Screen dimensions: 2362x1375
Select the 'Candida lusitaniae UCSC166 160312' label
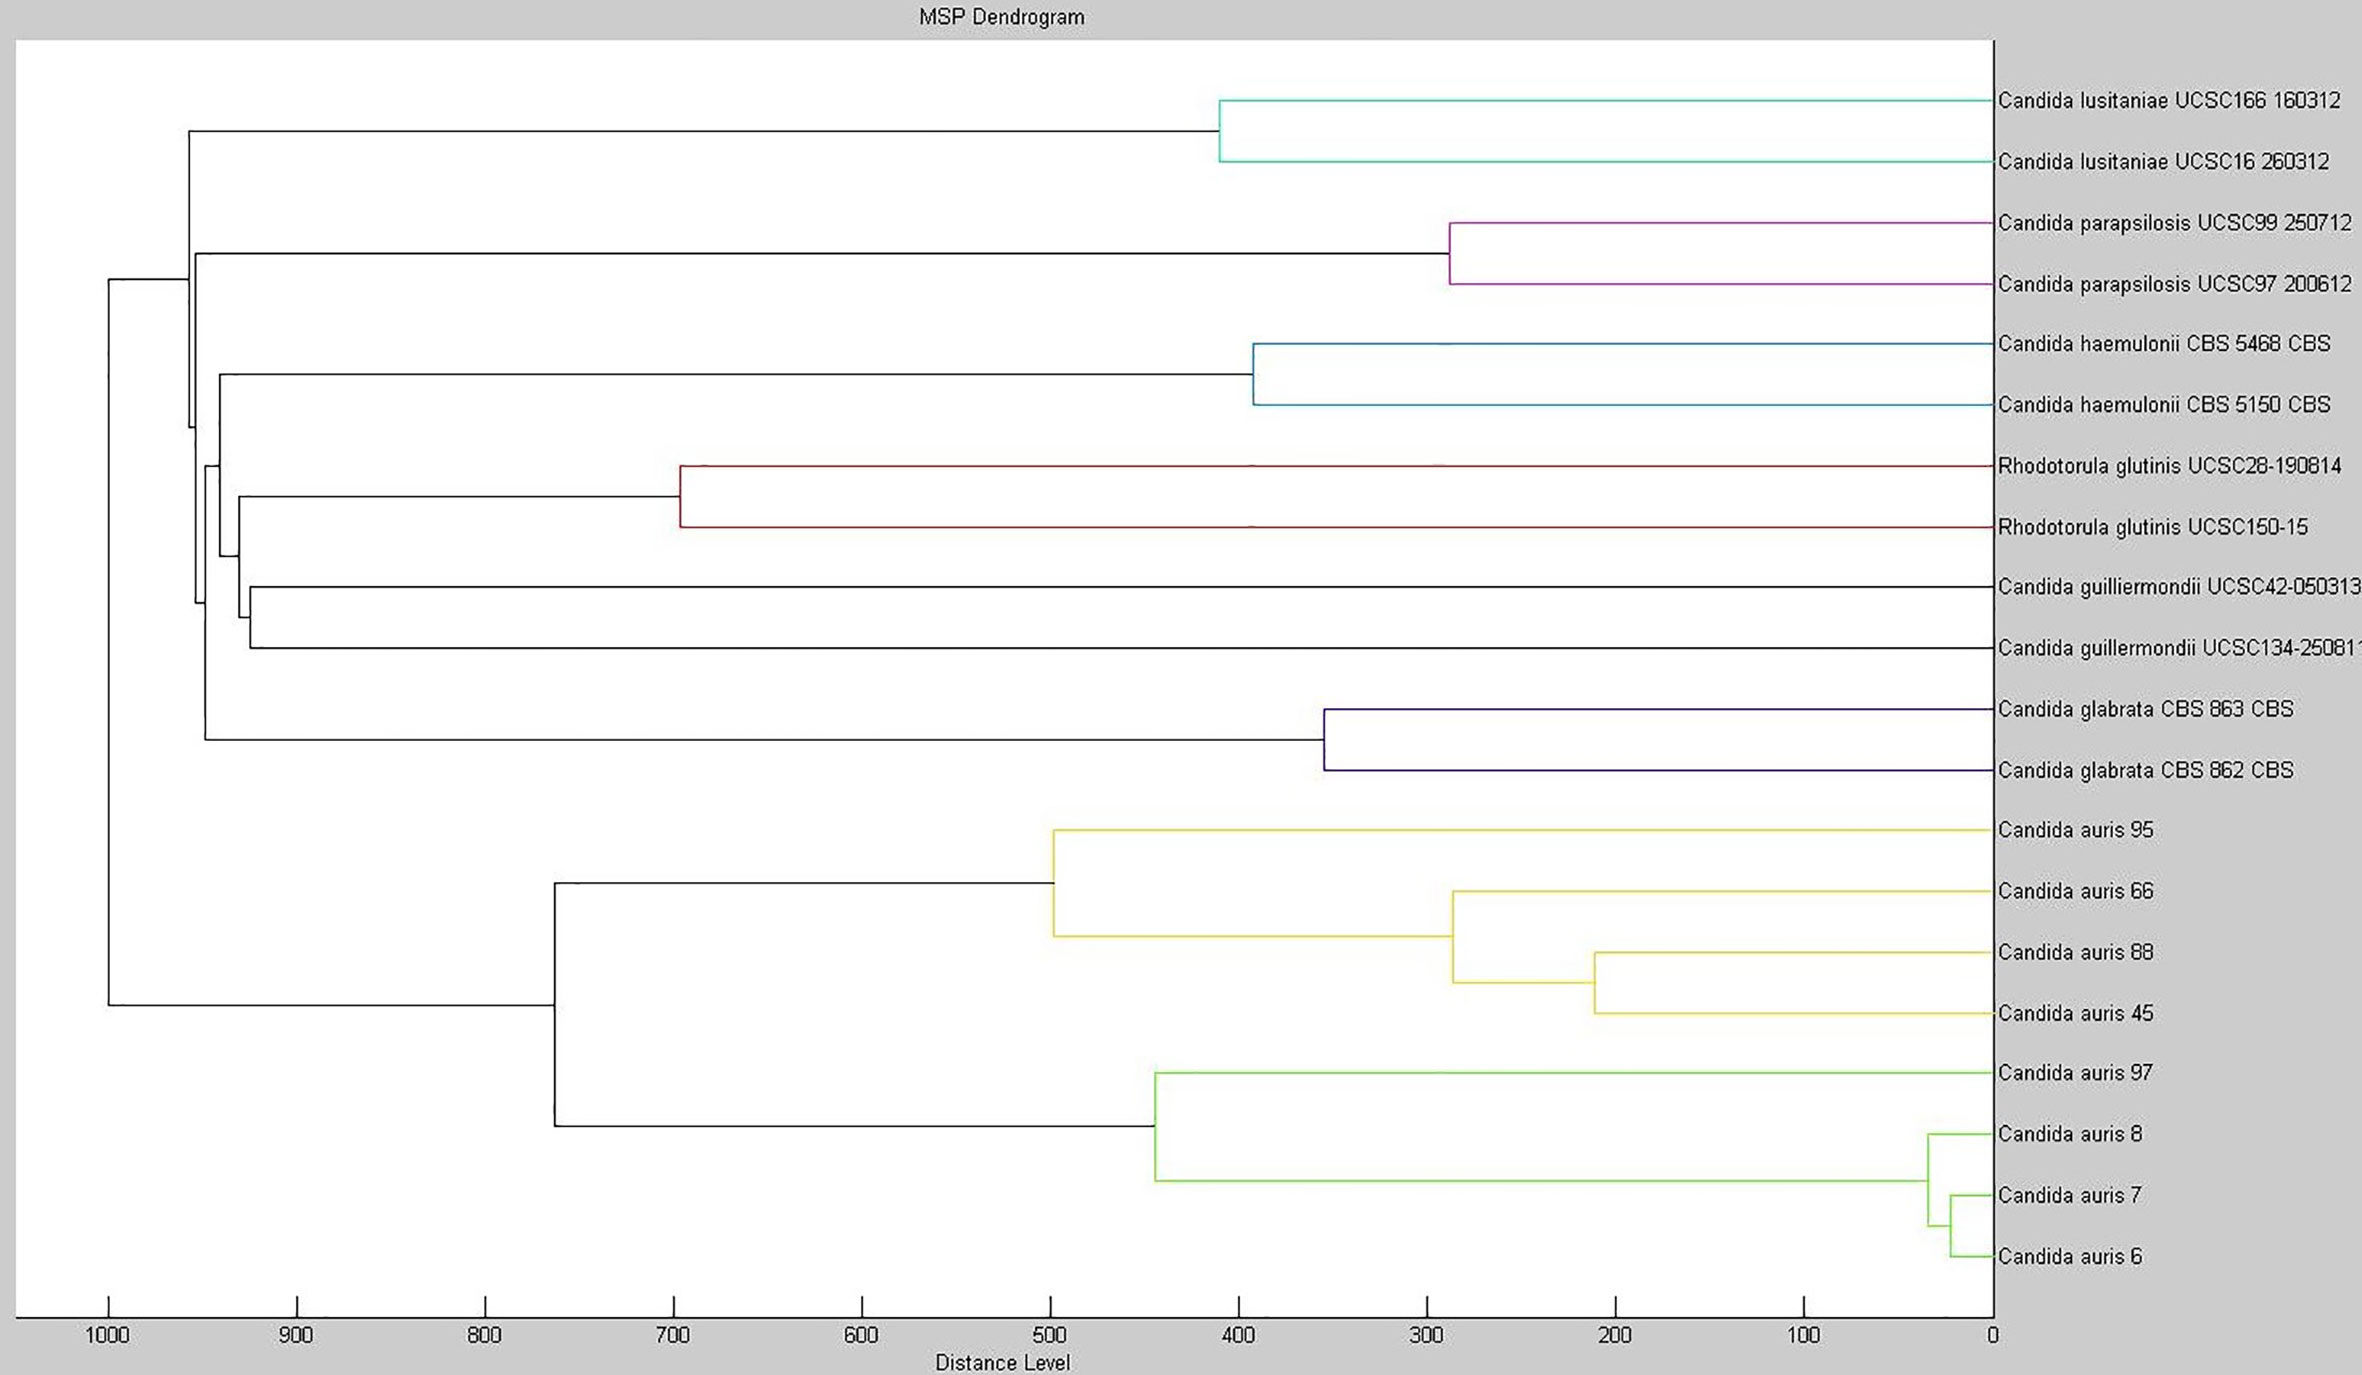(x=2168, y=101)
